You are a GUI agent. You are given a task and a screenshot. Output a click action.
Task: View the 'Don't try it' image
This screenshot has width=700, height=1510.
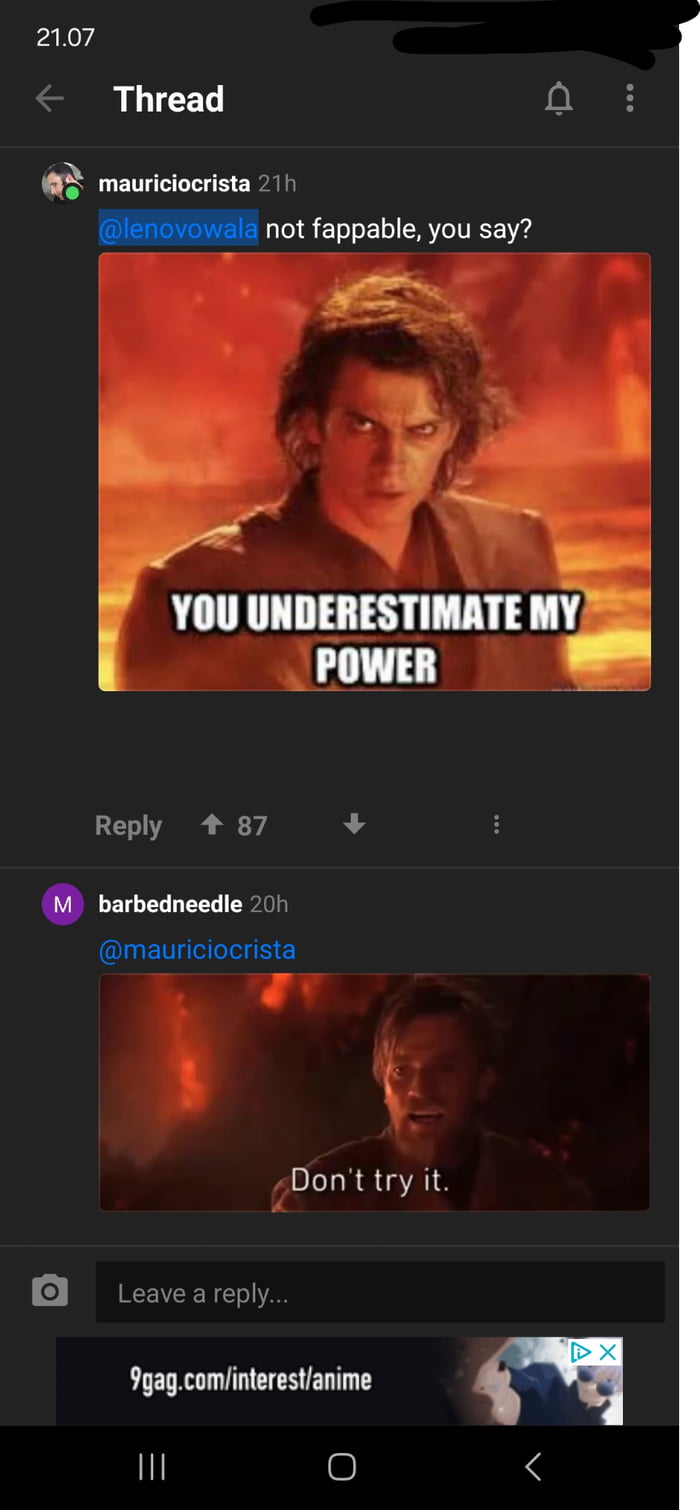[375, 1093]
